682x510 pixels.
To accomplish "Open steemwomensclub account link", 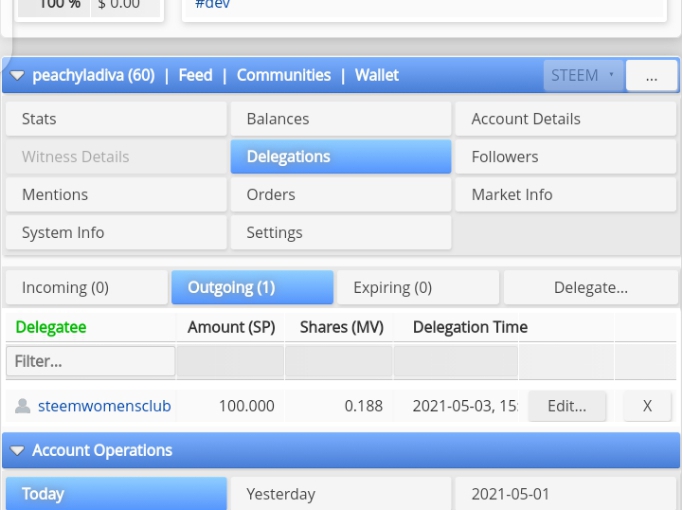I will coord(104,406).
